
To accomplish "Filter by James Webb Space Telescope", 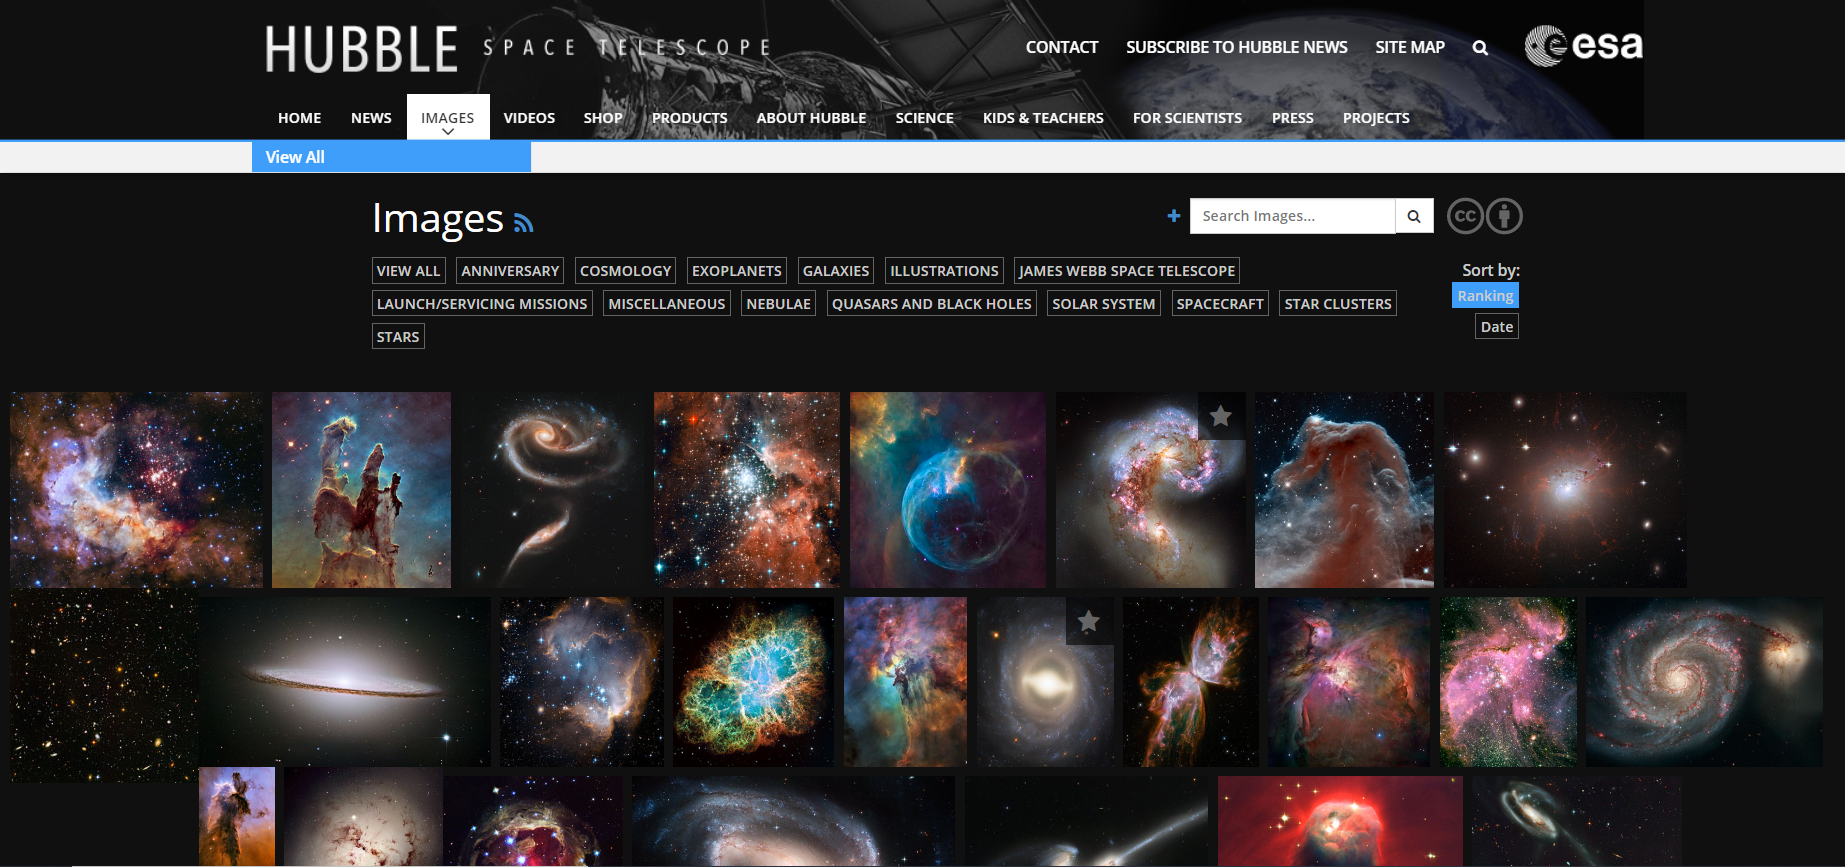I will coord(1127,271).
